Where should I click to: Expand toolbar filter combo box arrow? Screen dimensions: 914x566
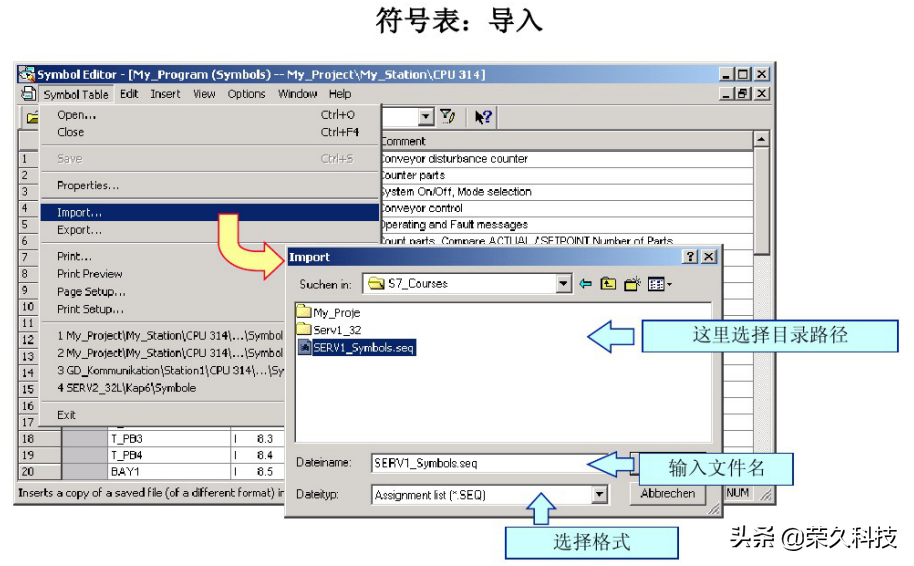(x=426, y=117)
